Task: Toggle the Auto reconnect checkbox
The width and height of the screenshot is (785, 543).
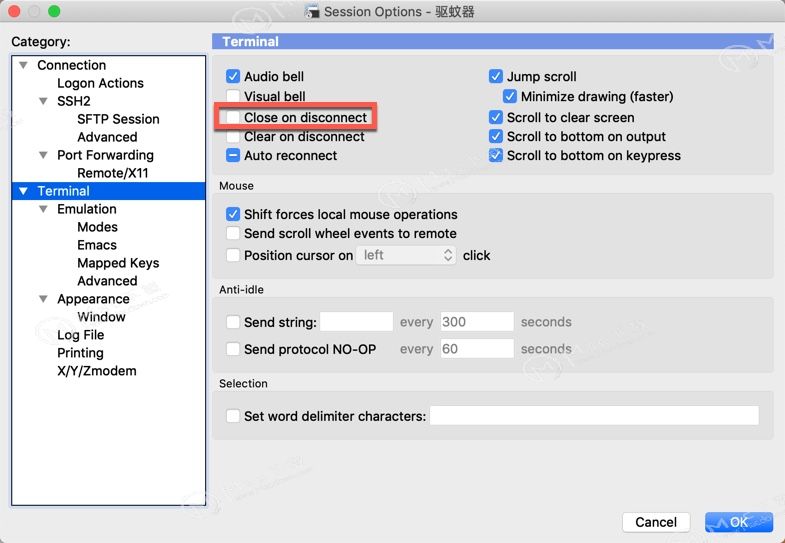Action: click(233, 156)
